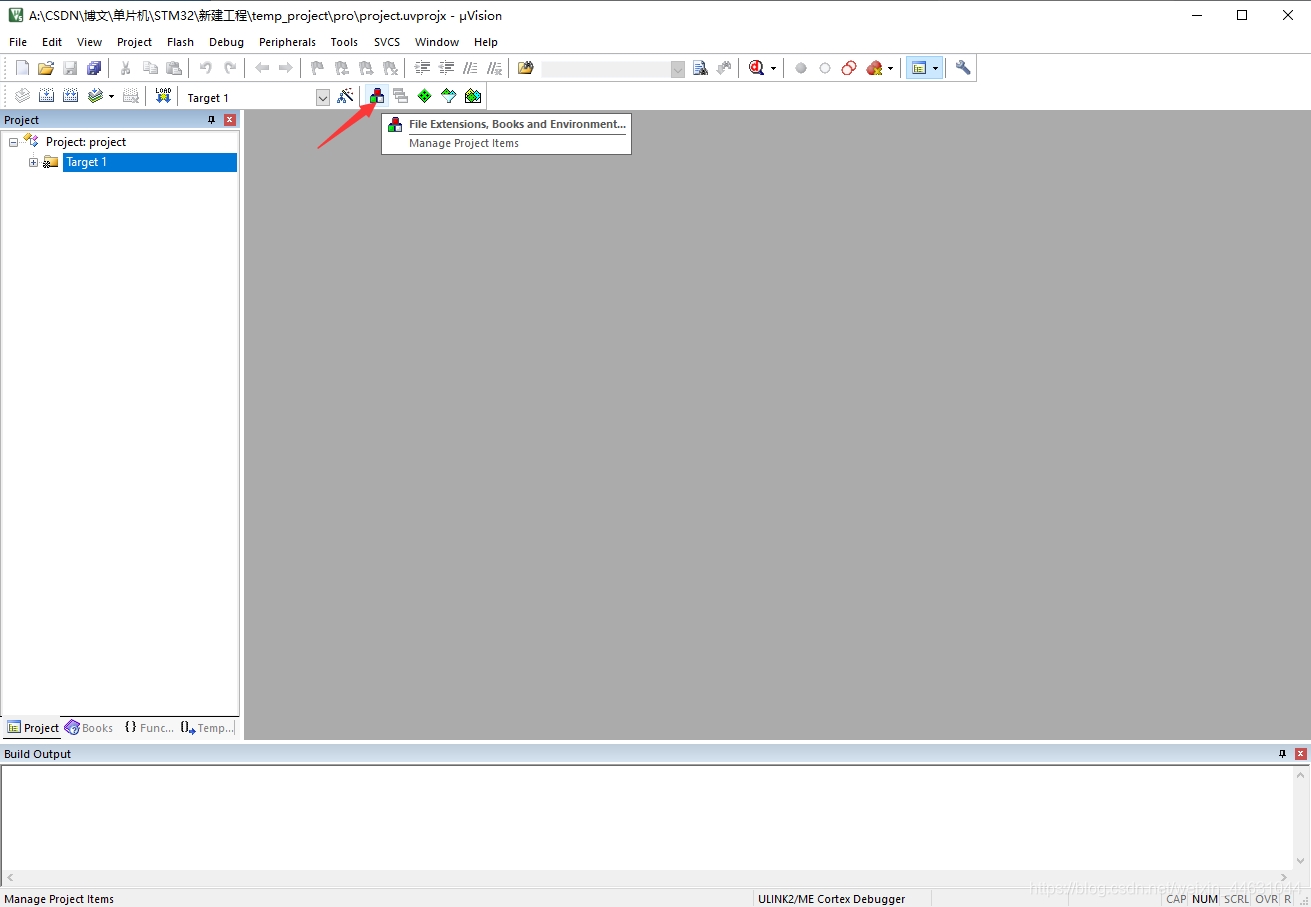Collapse the Project: project tree node
Image resolution: width=1311 pixels, height=907 pixels.
click(x=13, y=142)
